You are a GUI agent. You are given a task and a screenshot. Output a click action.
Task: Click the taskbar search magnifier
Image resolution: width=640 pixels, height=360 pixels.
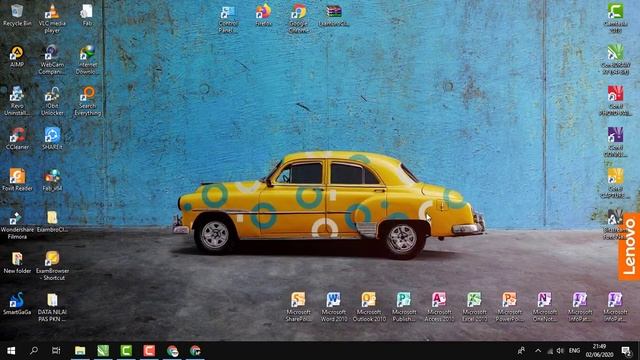tap(34, 351)
